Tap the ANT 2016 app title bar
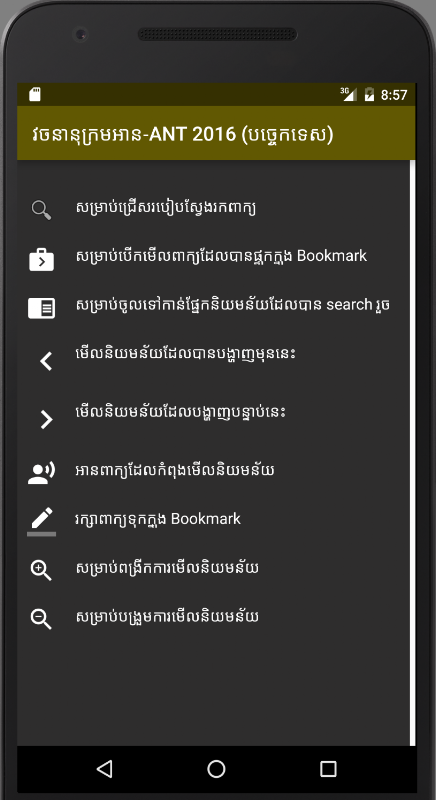Image resolution: width=436 pixels, height=800 pixels. [x=216, y=134]
